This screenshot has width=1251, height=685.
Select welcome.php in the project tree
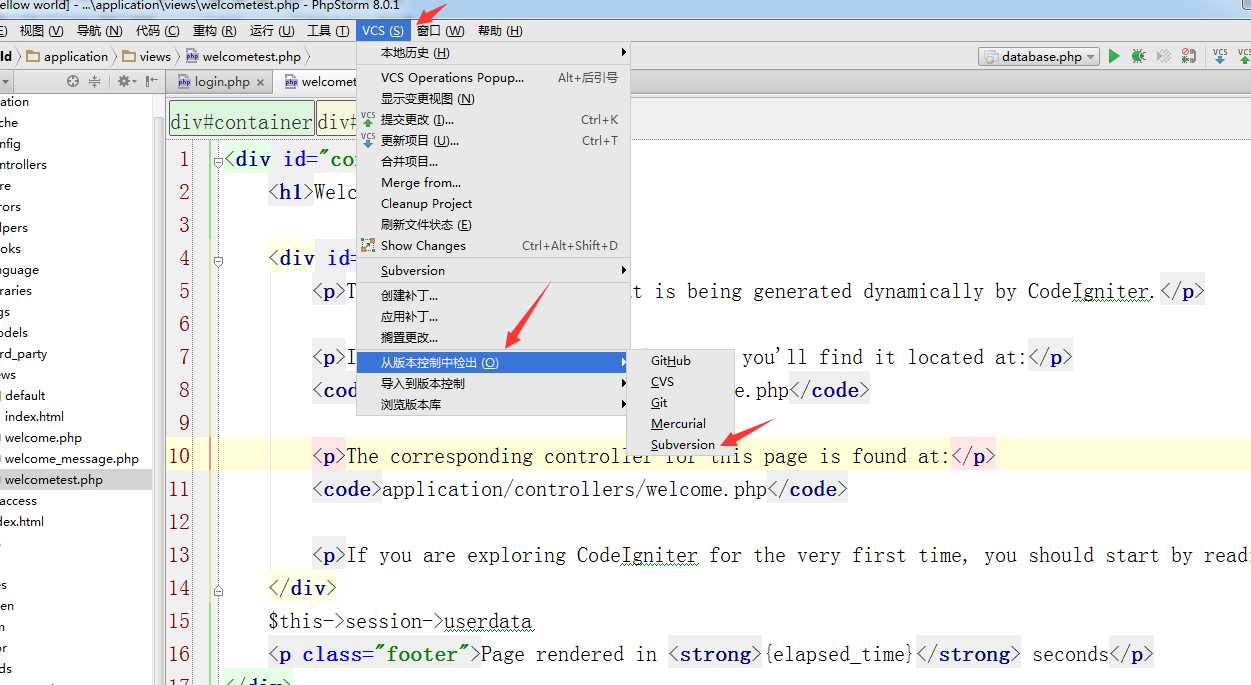click(43, 438)
